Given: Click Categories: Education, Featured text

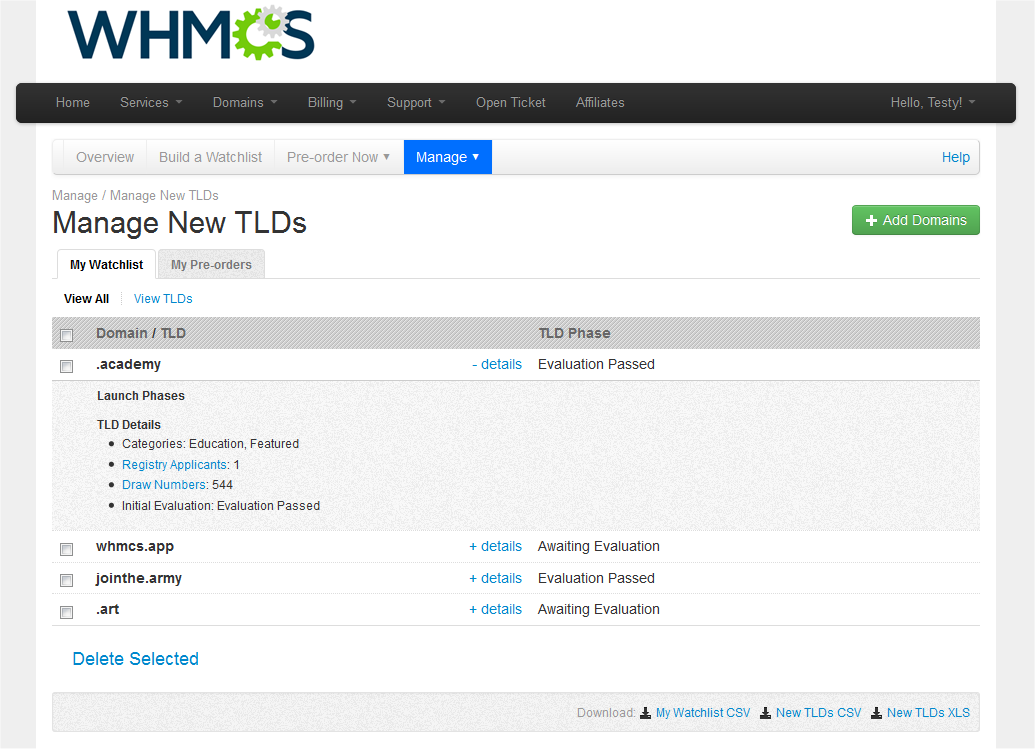Looking at the screenshot, I should [211, 444].
